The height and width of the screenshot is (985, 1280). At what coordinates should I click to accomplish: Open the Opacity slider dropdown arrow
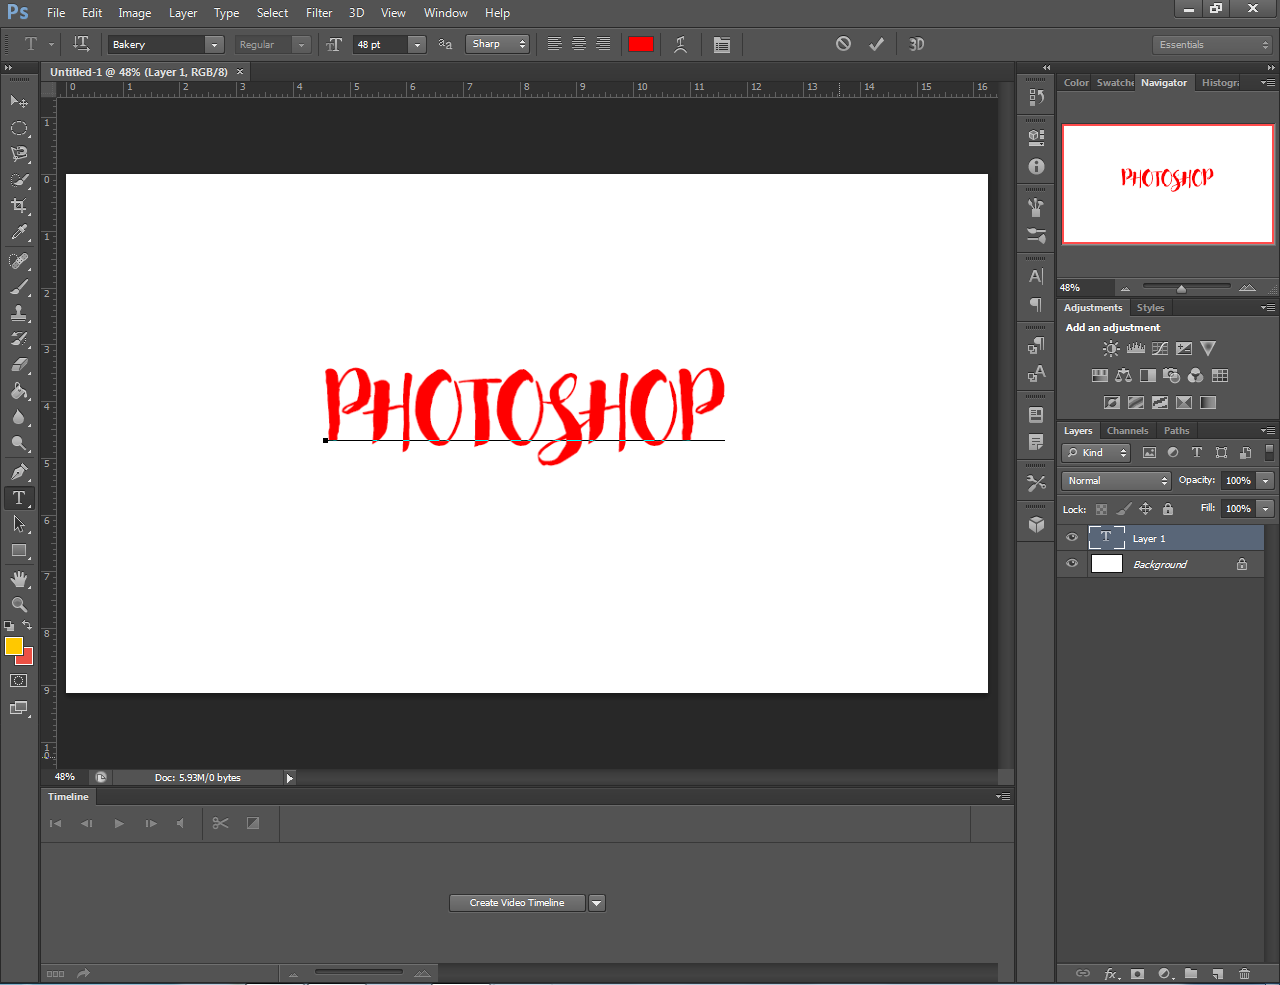point(1265,481)
